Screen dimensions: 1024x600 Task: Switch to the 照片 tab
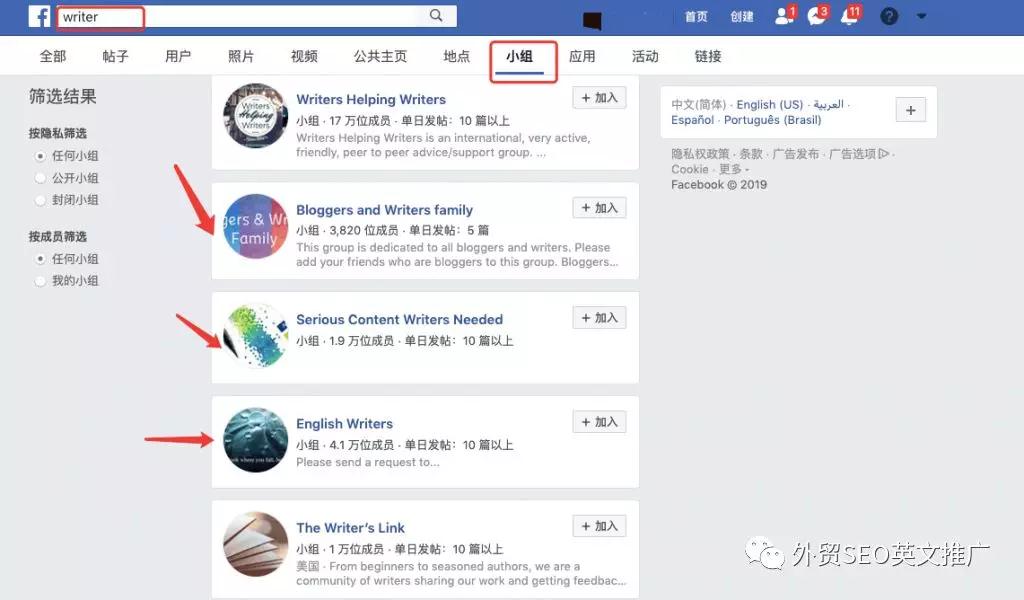tap(241, 56)
